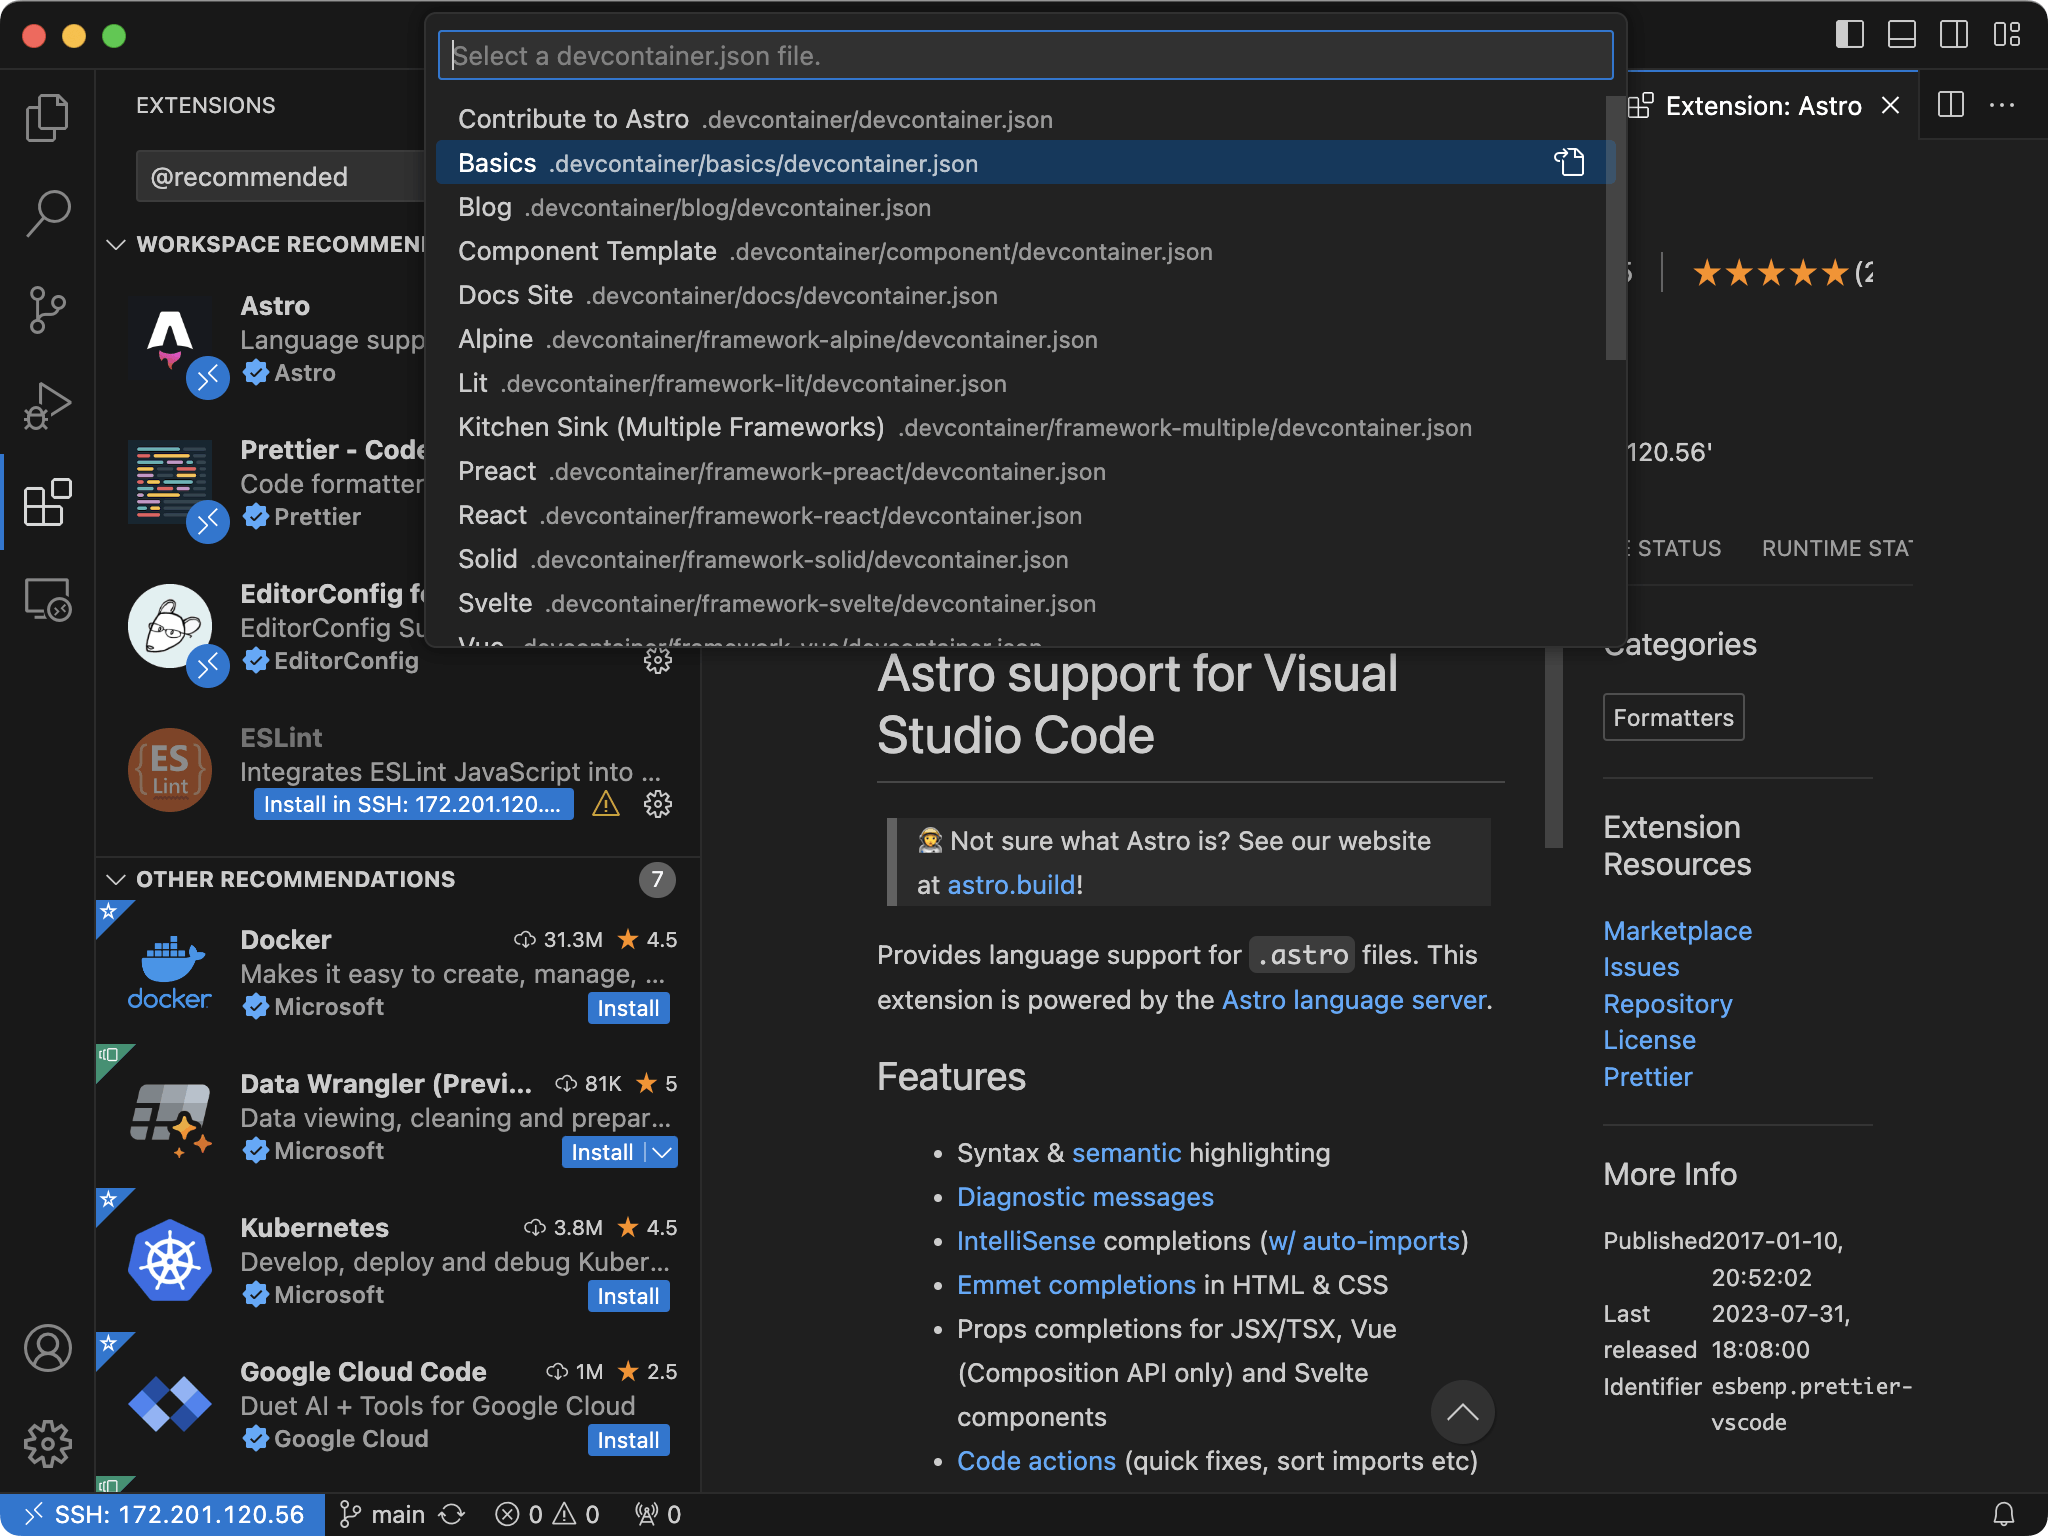Choose Blog devcontainer entry
The width and height of the screenshot is (2048, 1536).
pos(1021,207)
